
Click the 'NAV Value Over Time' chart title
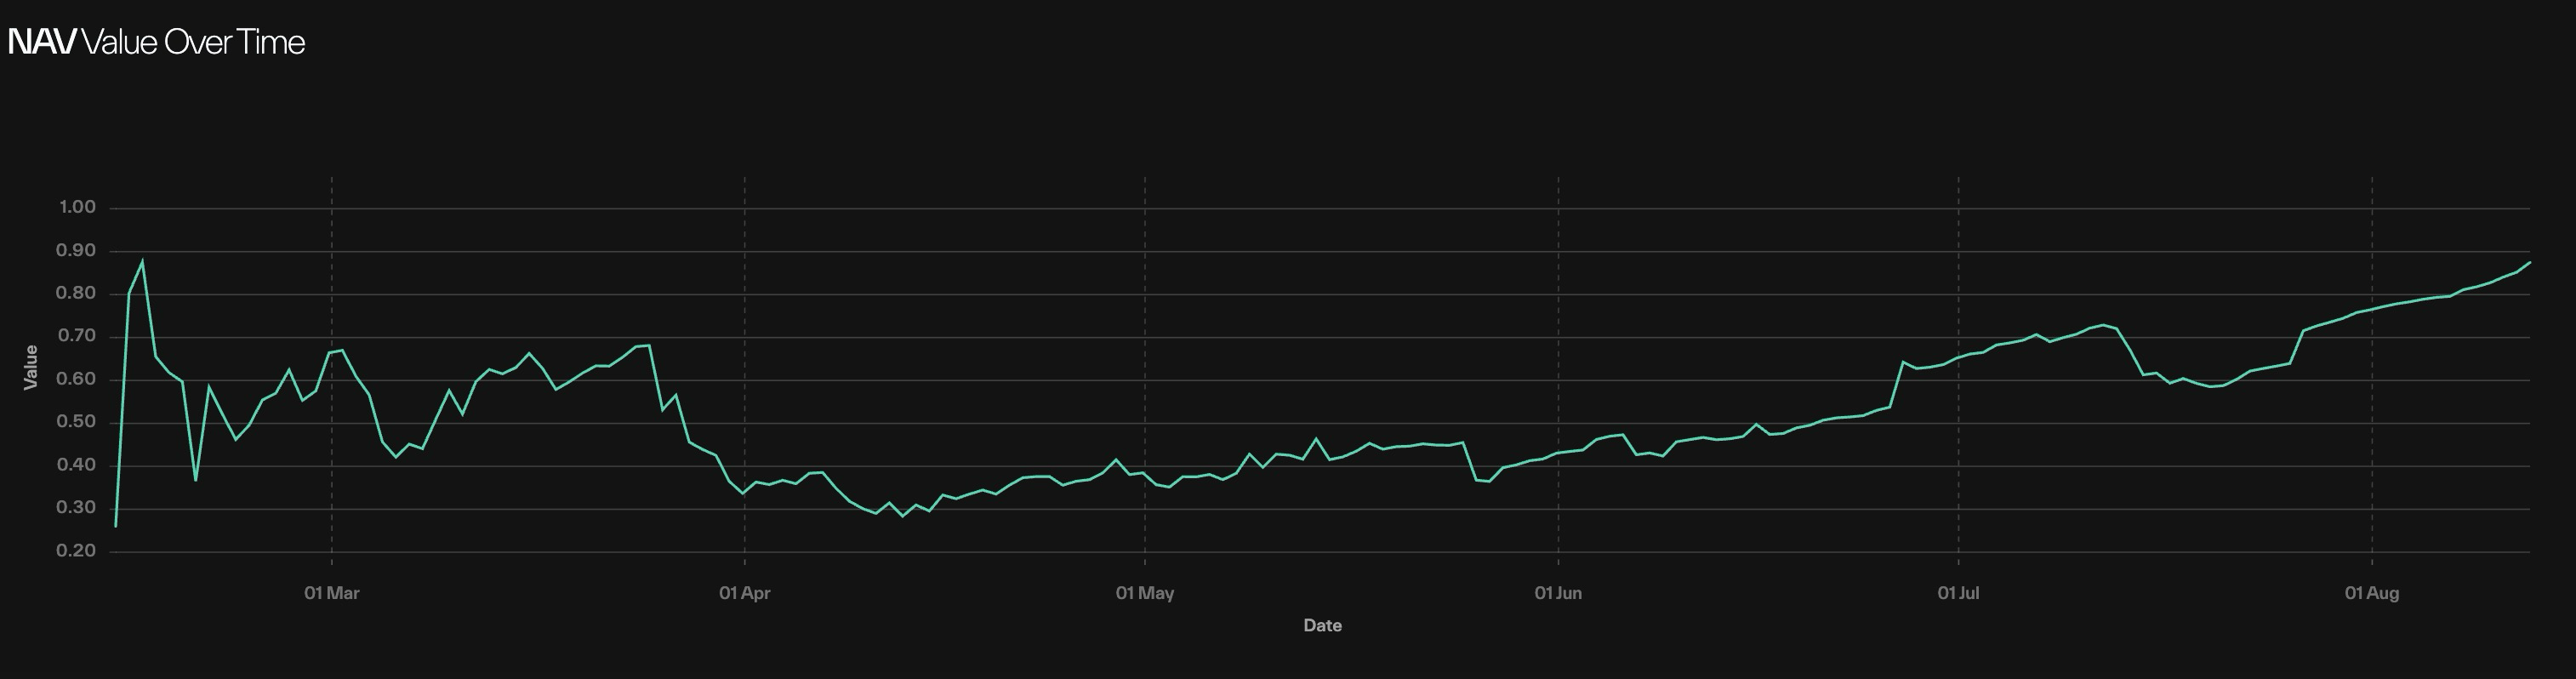[x=156, y=42]
